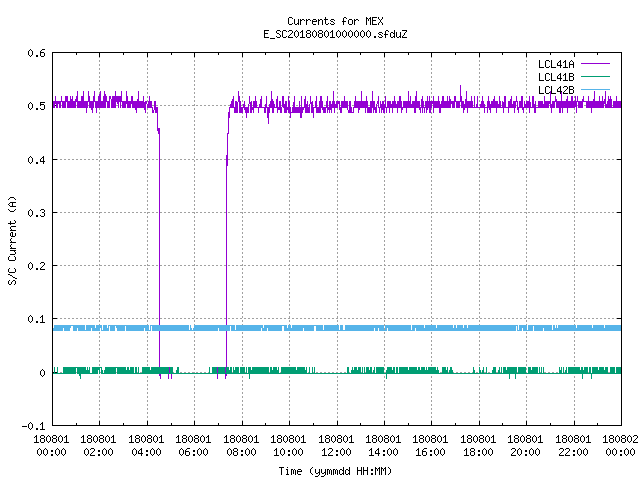Click the y-axis label 'S/C Current (A)'
This screenshot has width=640, height=480.
(12, 240)
